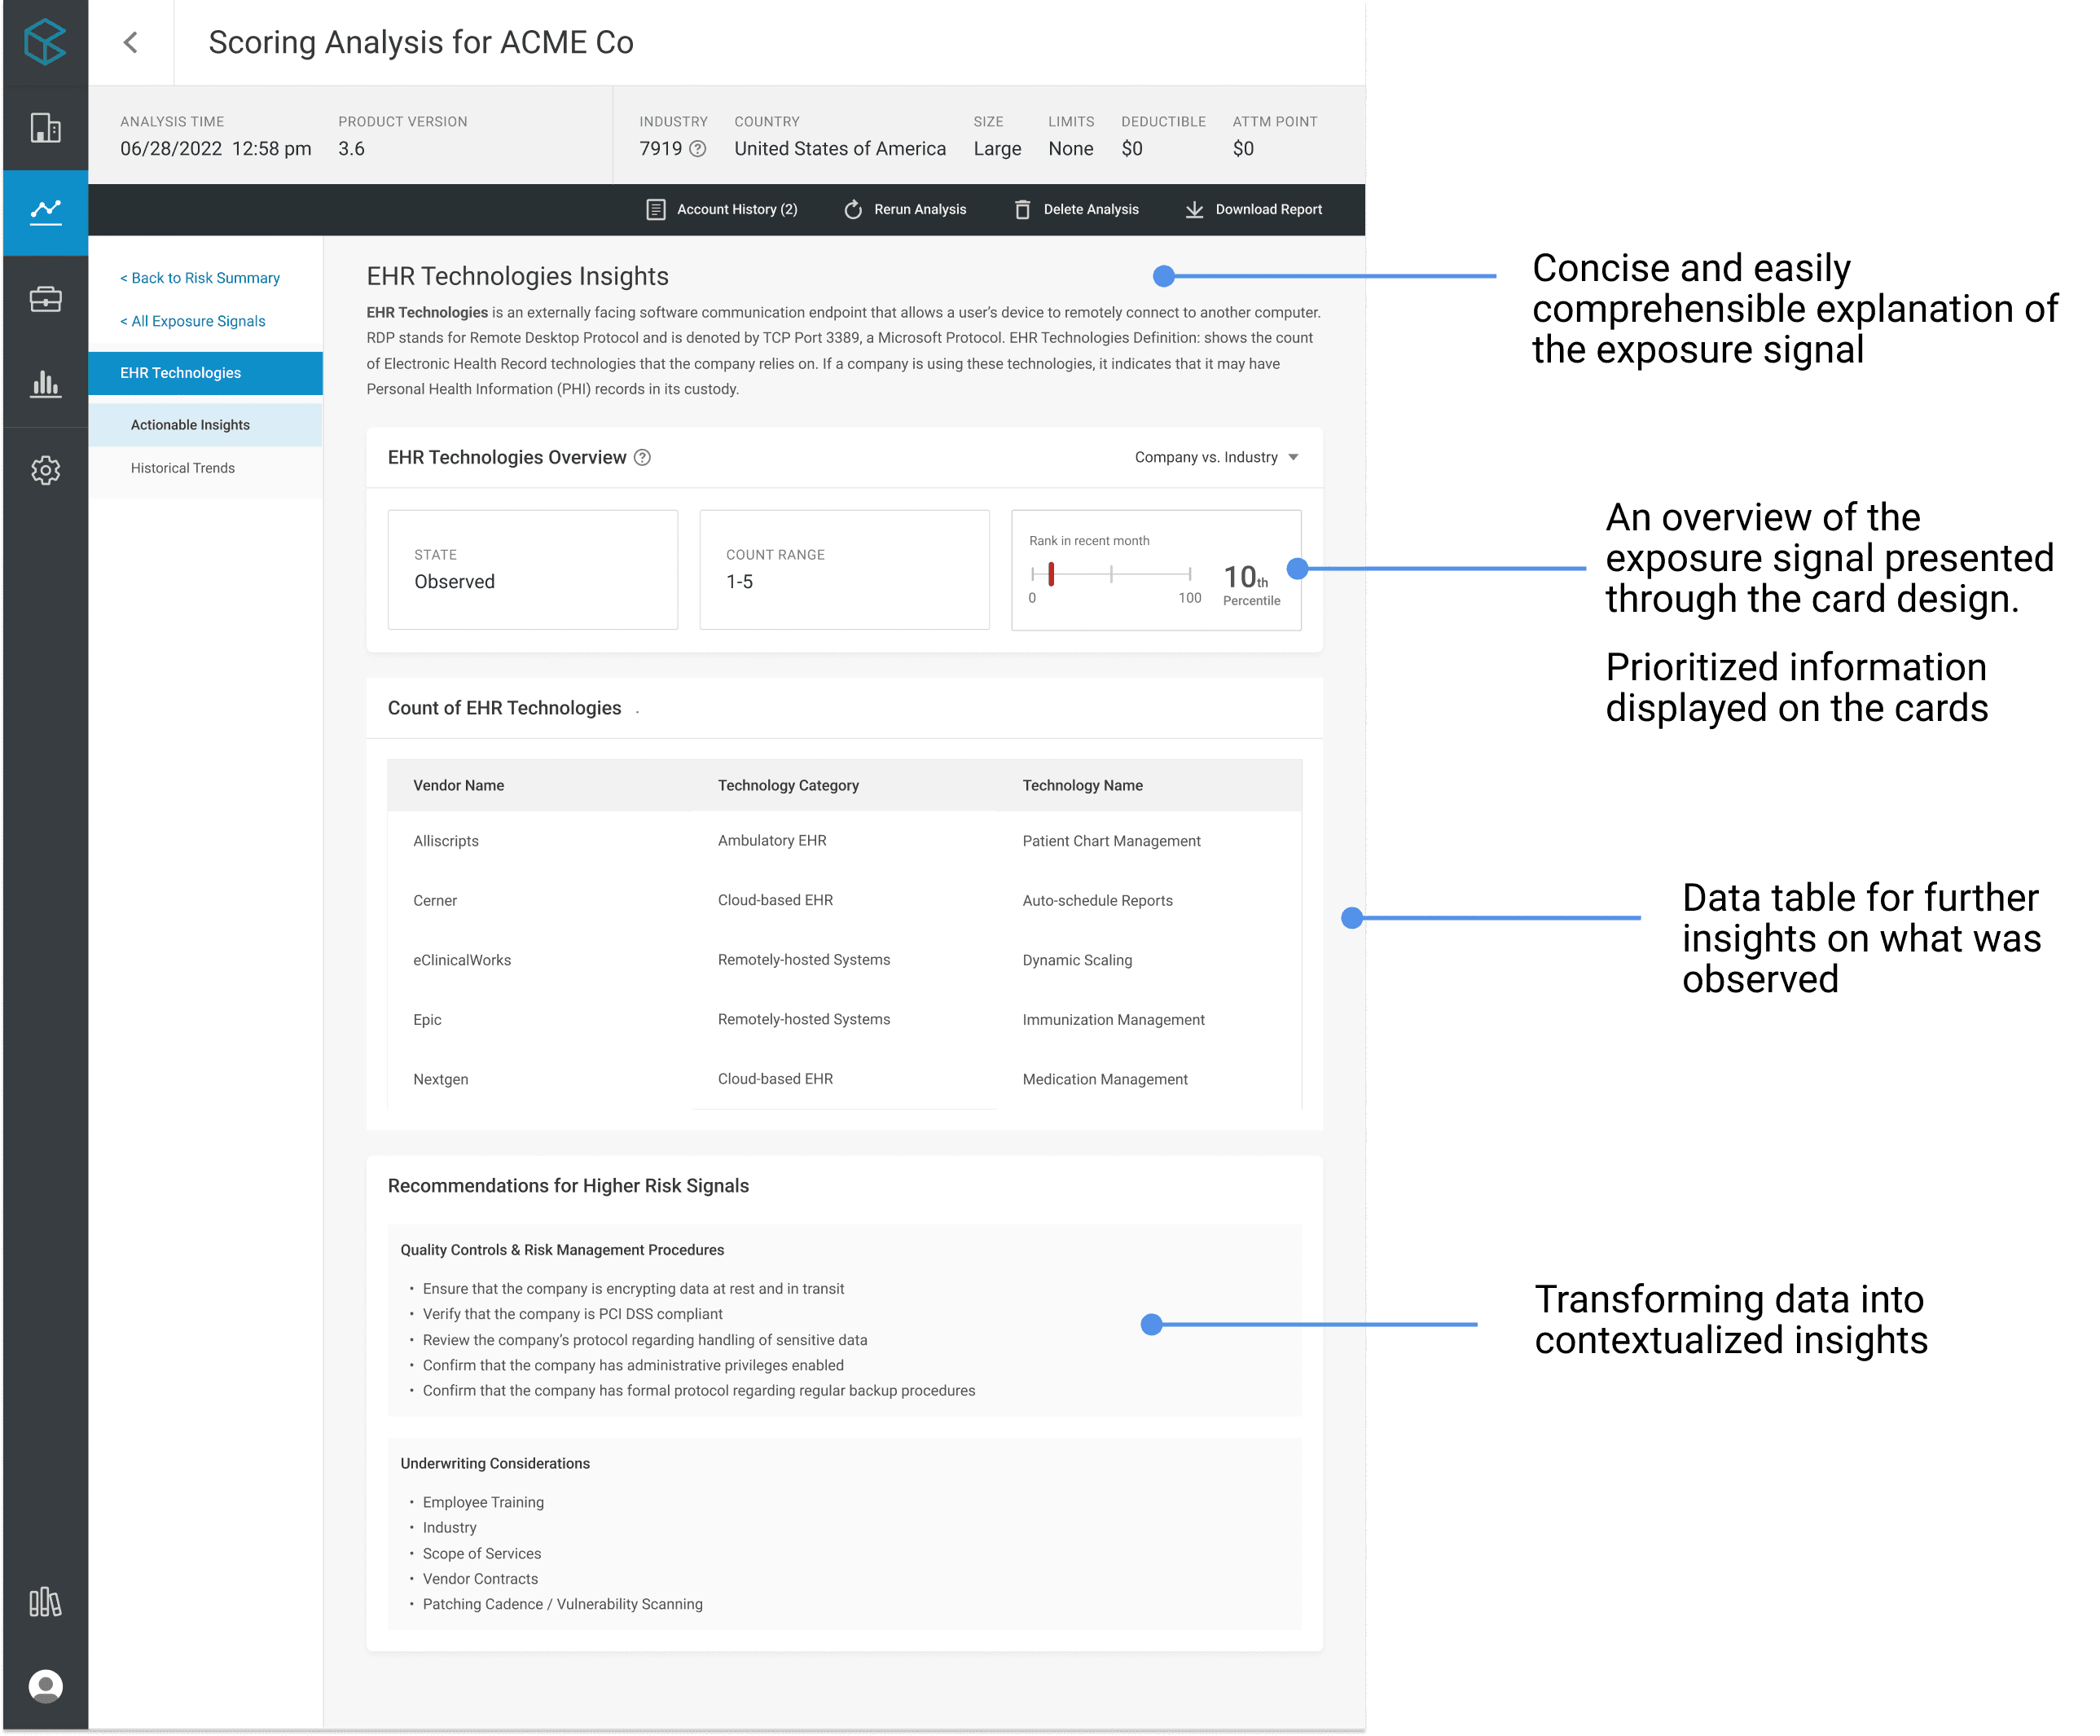Click the Rerun Analysis refresh icon

(x=853, y=210)
